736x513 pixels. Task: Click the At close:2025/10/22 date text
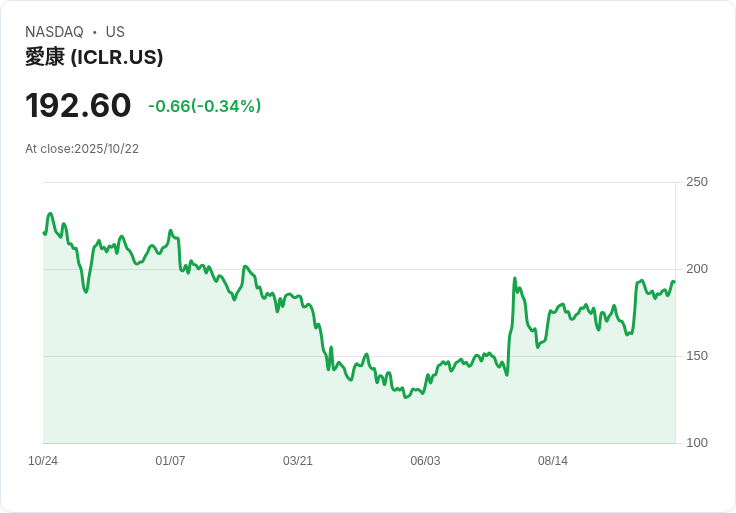click(82, 149)
